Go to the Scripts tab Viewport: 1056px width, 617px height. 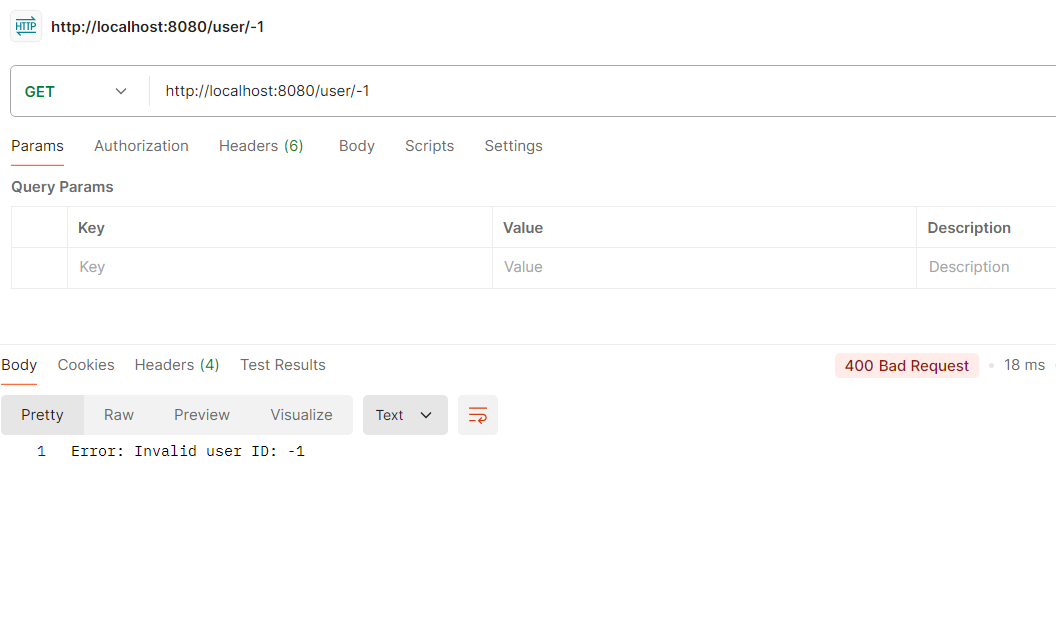tap(429, 146)
